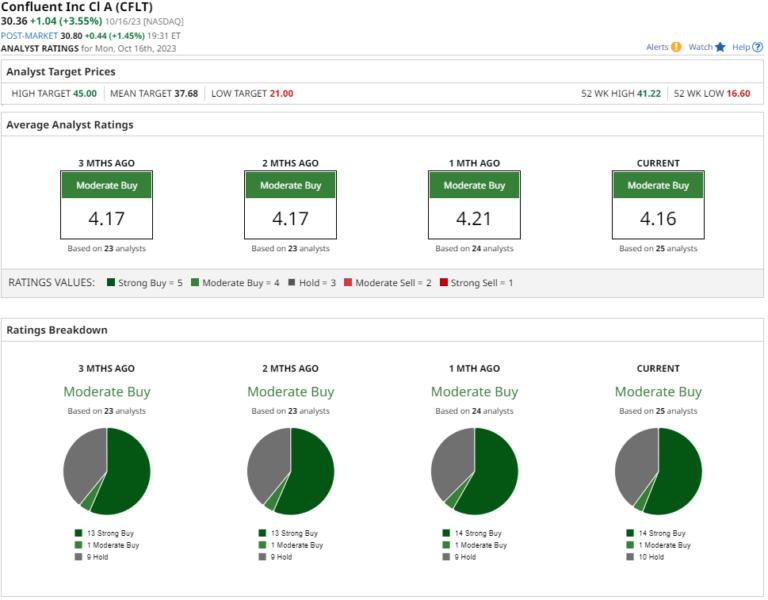Click the POST-MARKET label
Viewport: 768px width, 600px height.
click(x=29, y=36)
